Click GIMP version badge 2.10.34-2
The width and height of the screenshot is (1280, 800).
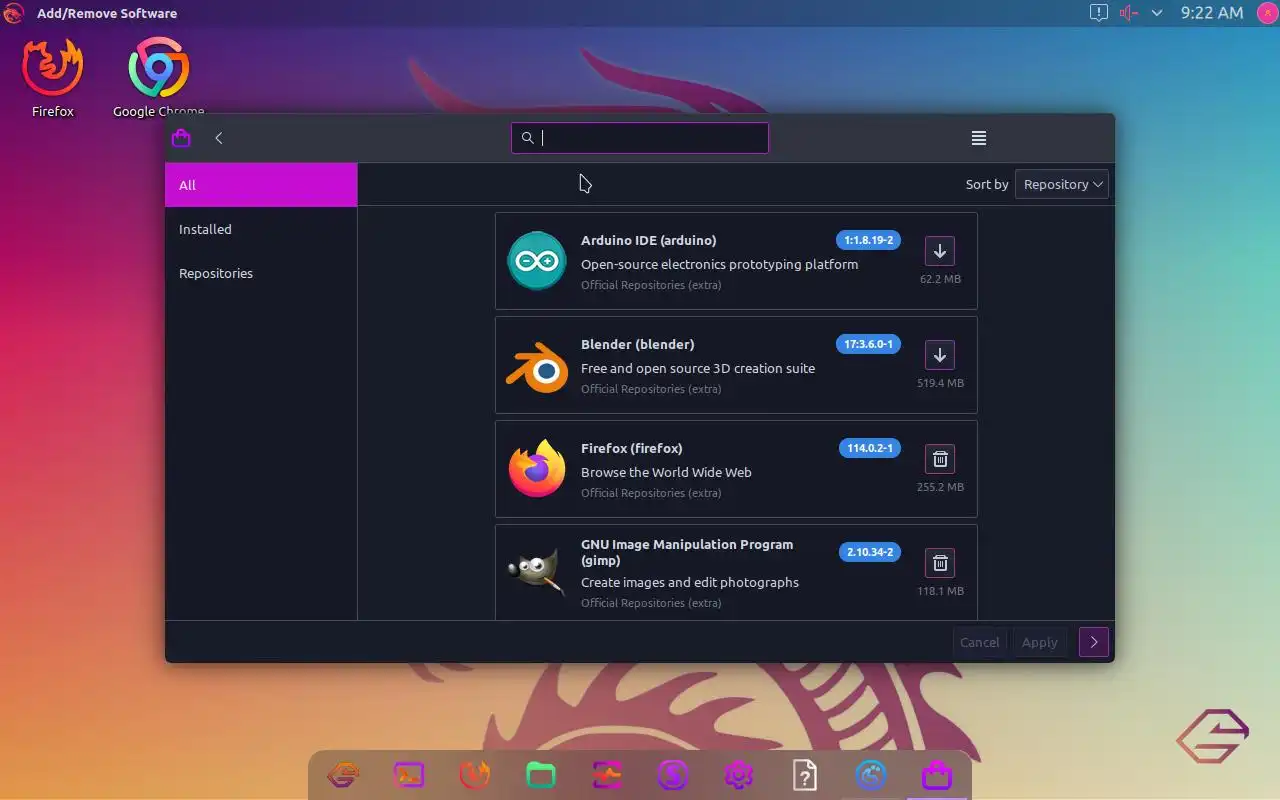coord(870,552)
